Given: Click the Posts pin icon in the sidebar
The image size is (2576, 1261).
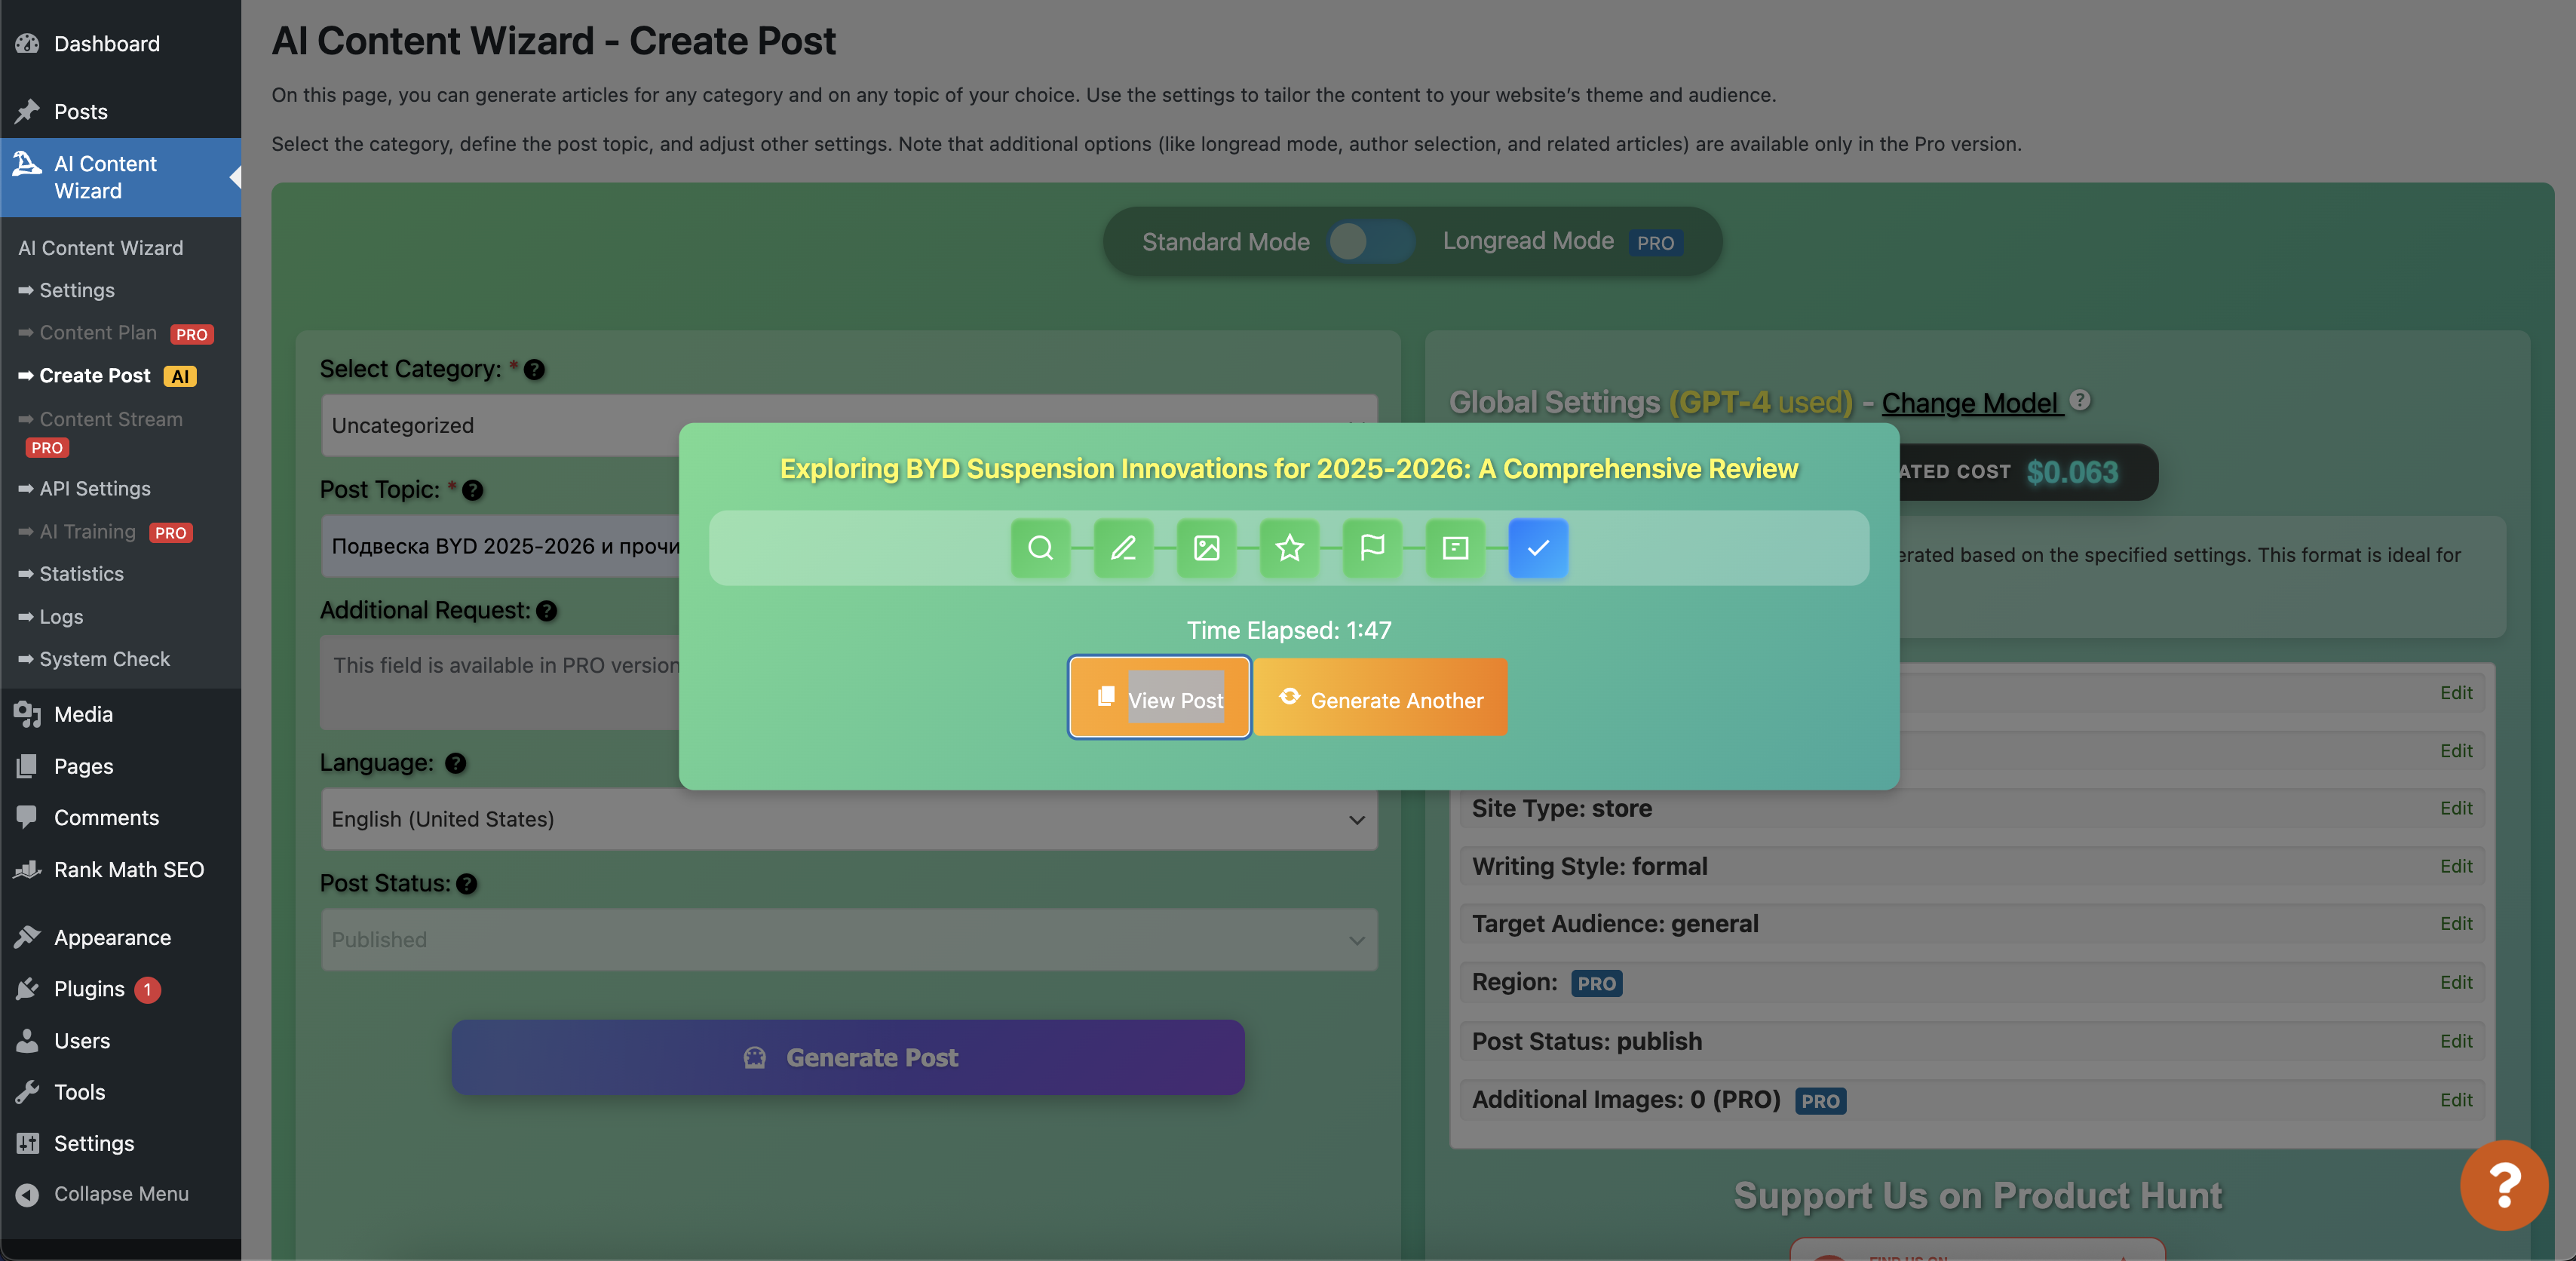Looking at the screenshot, I should tap(27, 111).
